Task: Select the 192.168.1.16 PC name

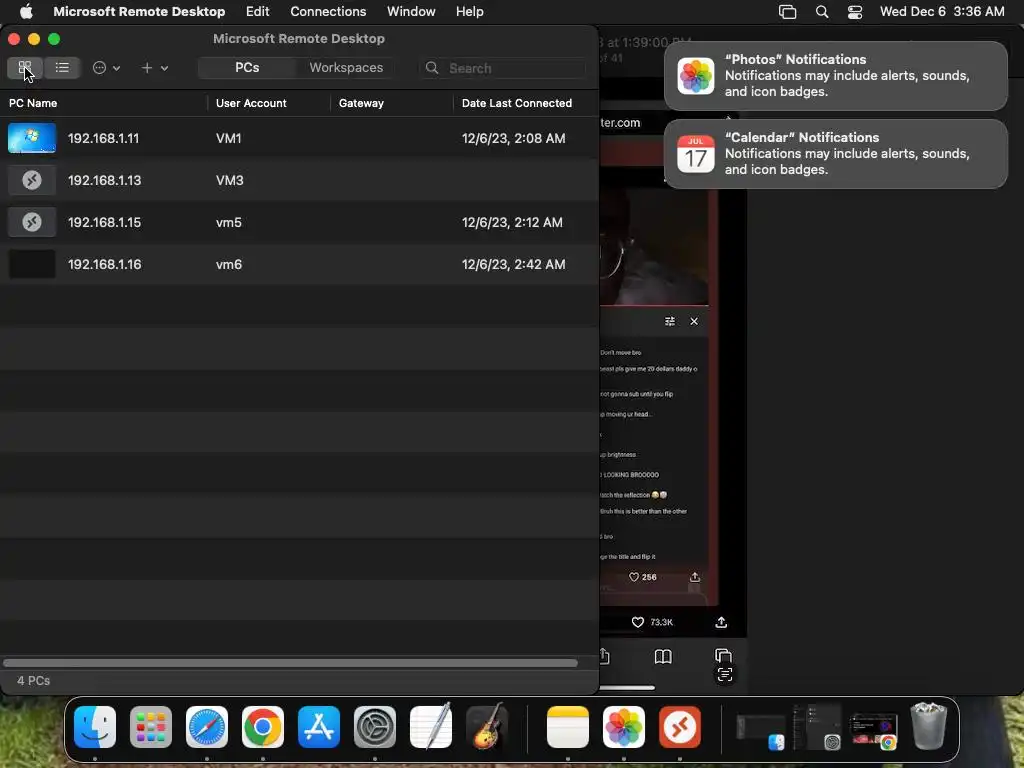Action: point(104,264)
